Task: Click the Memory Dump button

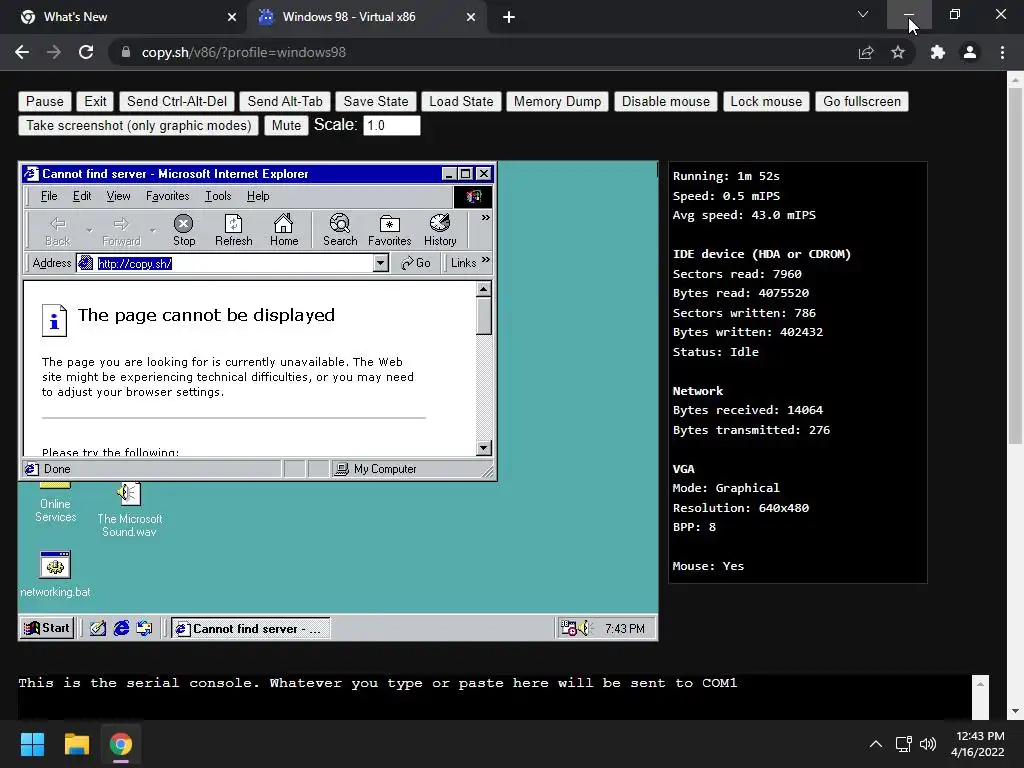Action: click(x=557, y=101)
